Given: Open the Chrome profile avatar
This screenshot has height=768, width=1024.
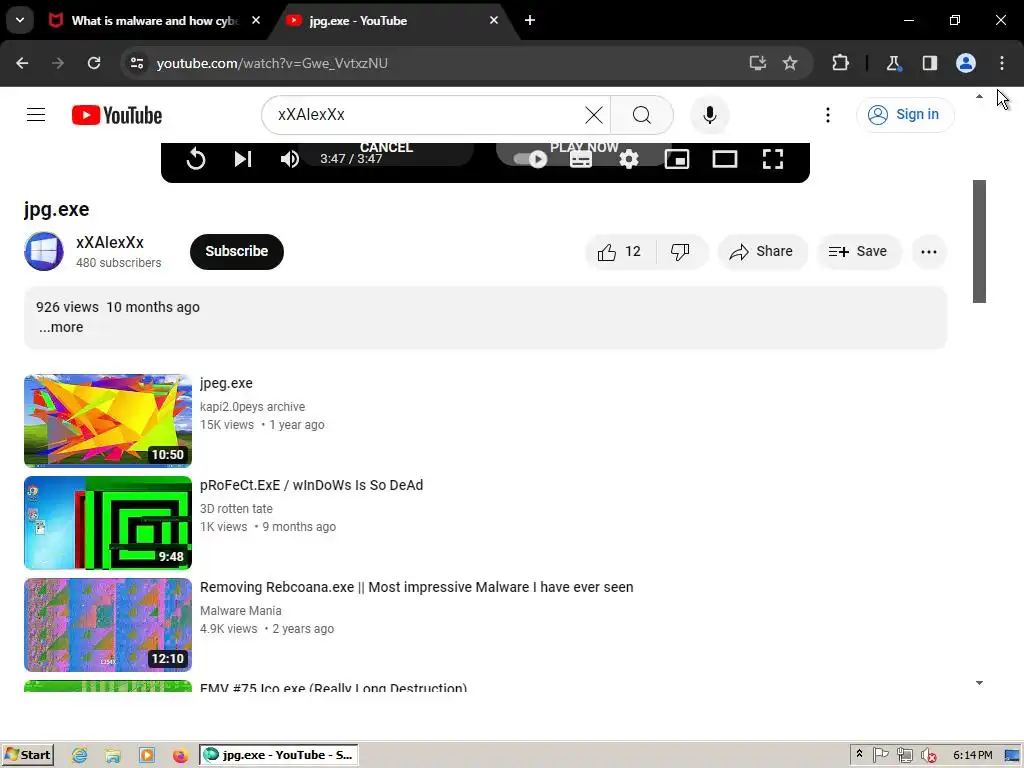Looking at the screenshot, I should pyautogui.click(x=966, y=63).
